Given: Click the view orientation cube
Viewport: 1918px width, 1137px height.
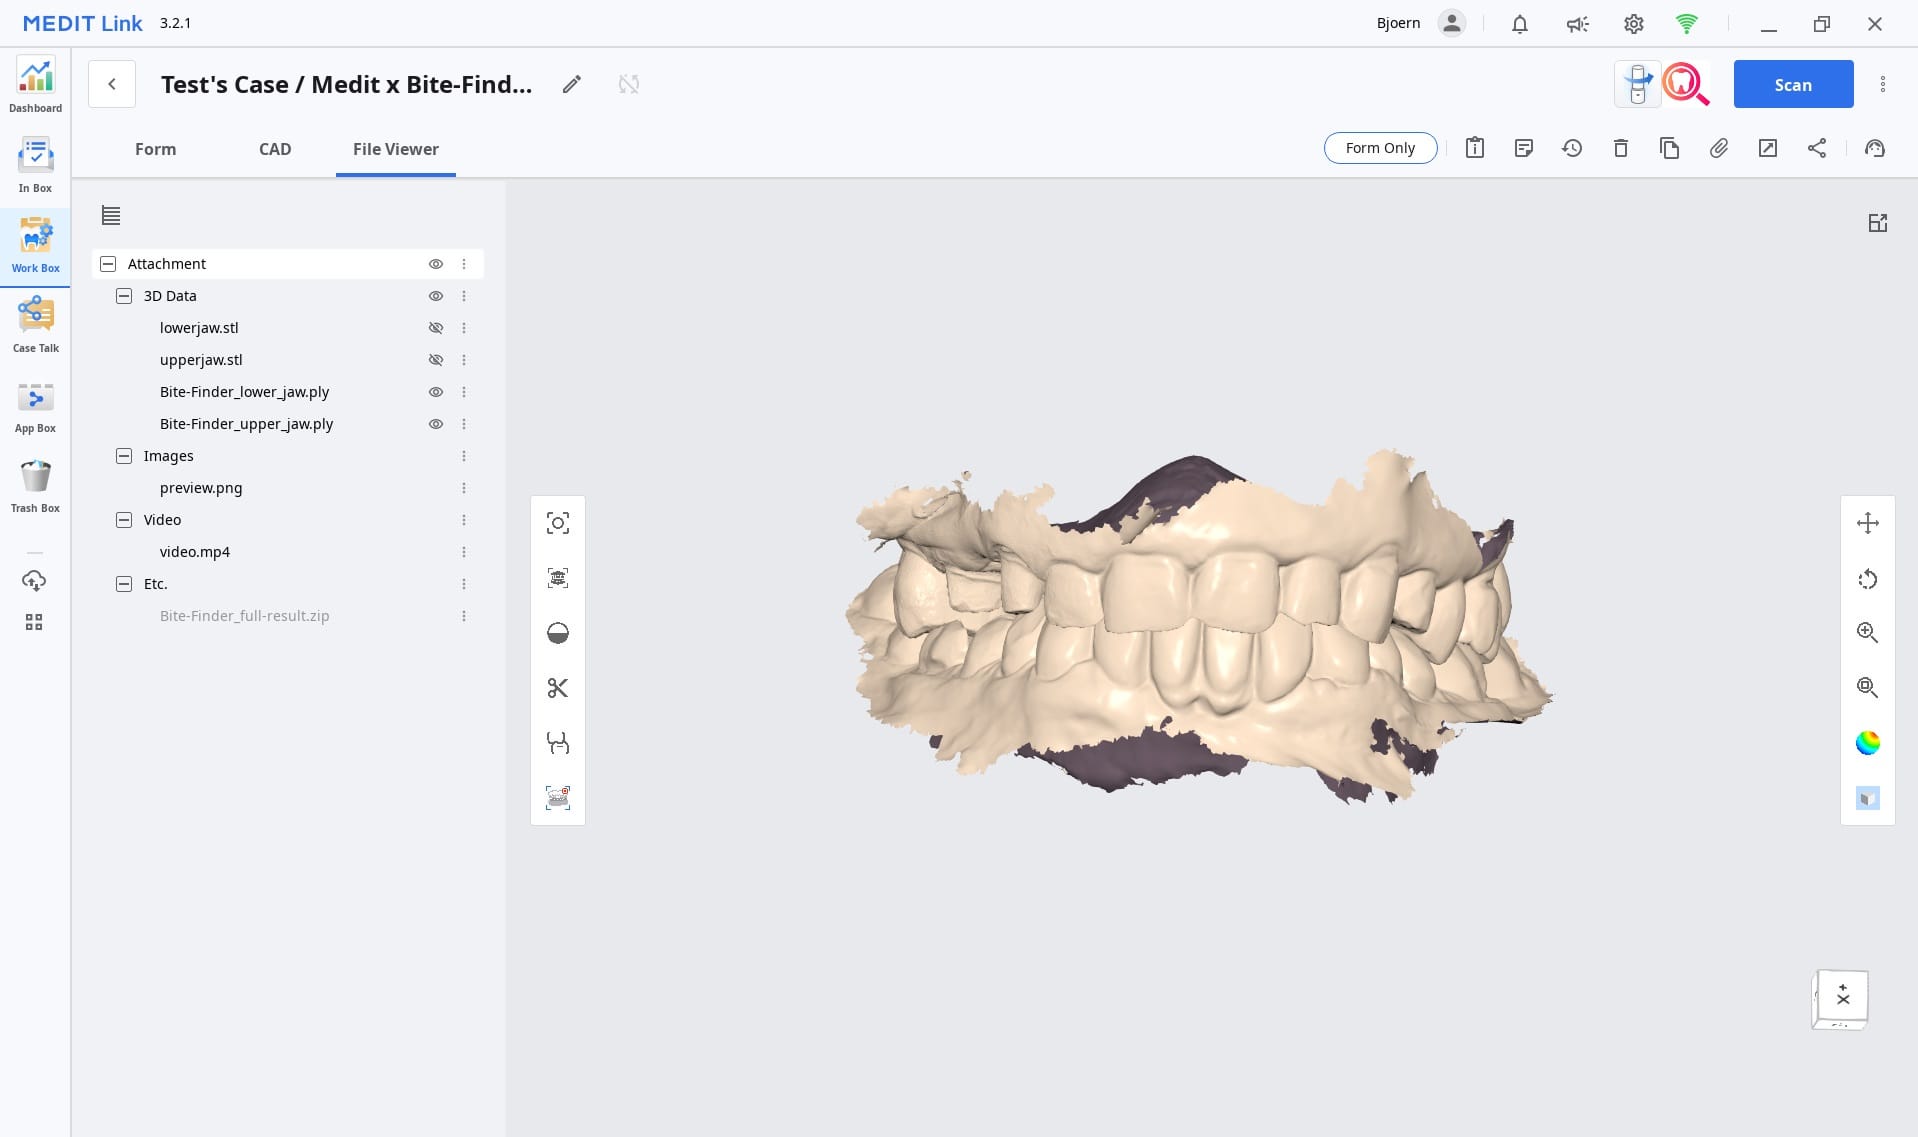Looking at the screenshot, I should [x=1840, y=999].
